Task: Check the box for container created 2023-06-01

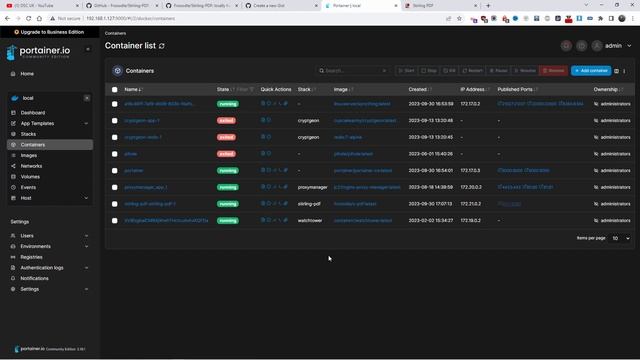Action: (x=115, y=154)
